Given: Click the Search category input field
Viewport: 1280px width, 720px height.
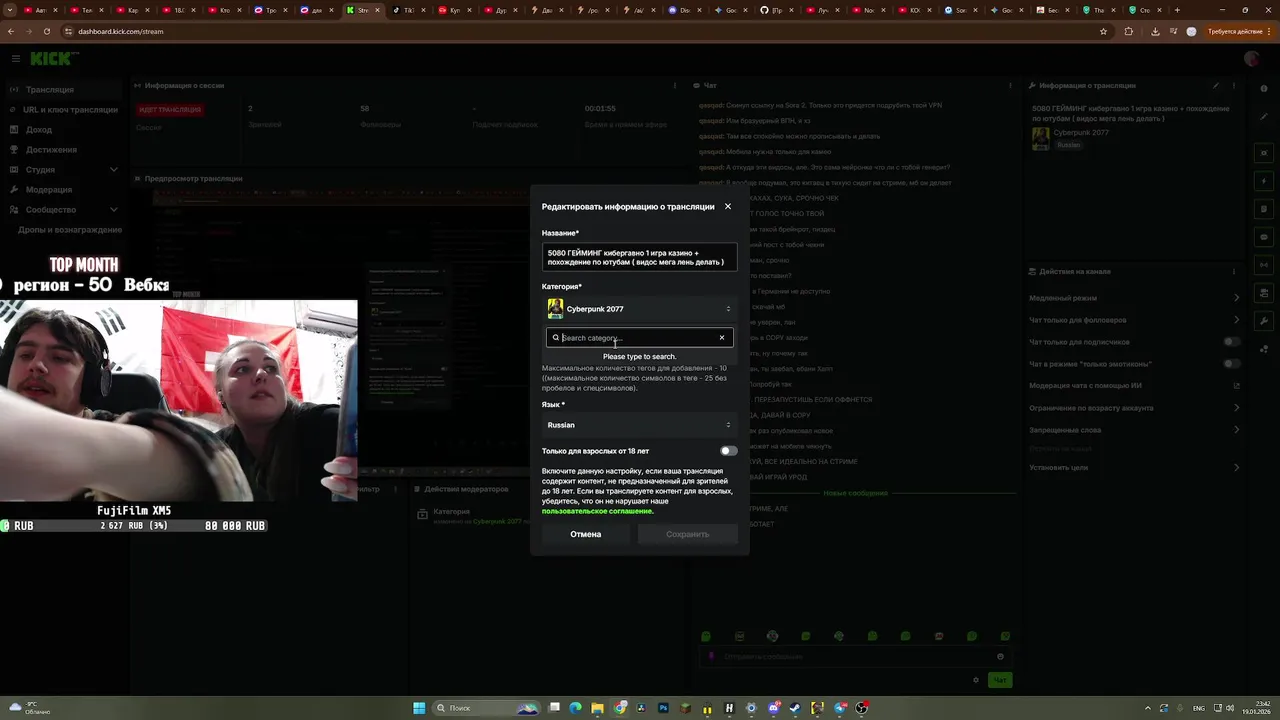Looking at the screenshot, I should coord(638,338).
